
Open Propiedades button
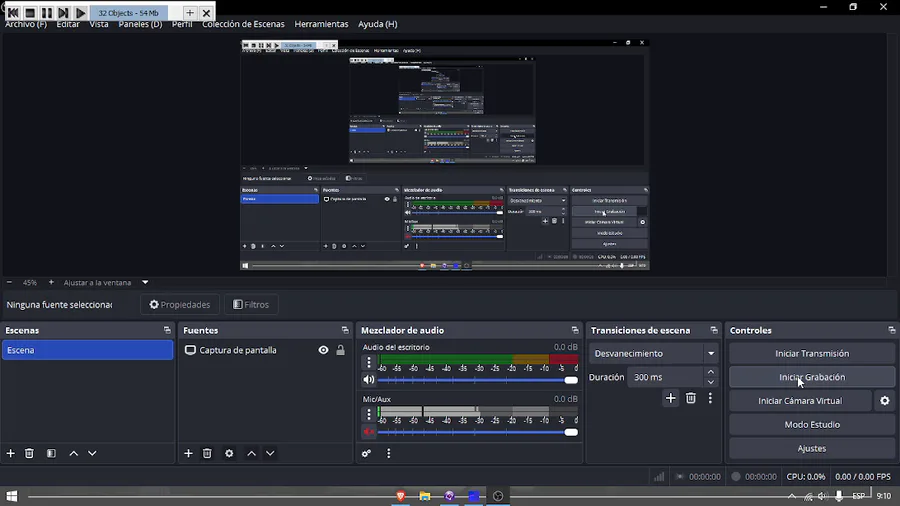[180, 305]
